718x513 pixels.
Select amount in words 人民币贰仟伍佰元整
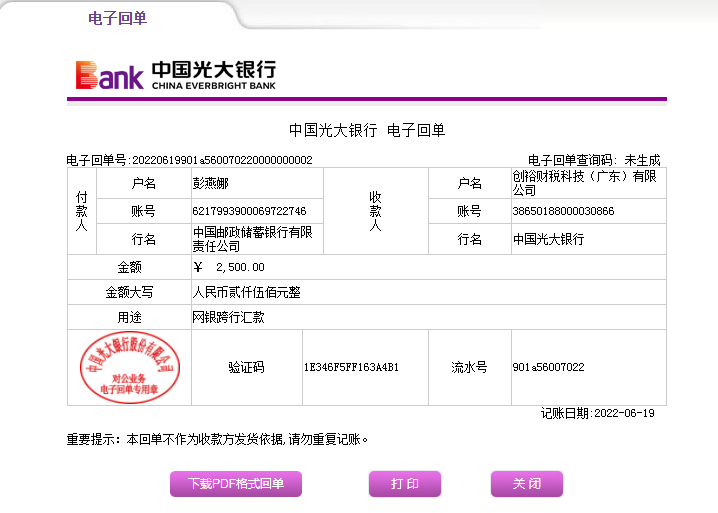tap(246, 292)
